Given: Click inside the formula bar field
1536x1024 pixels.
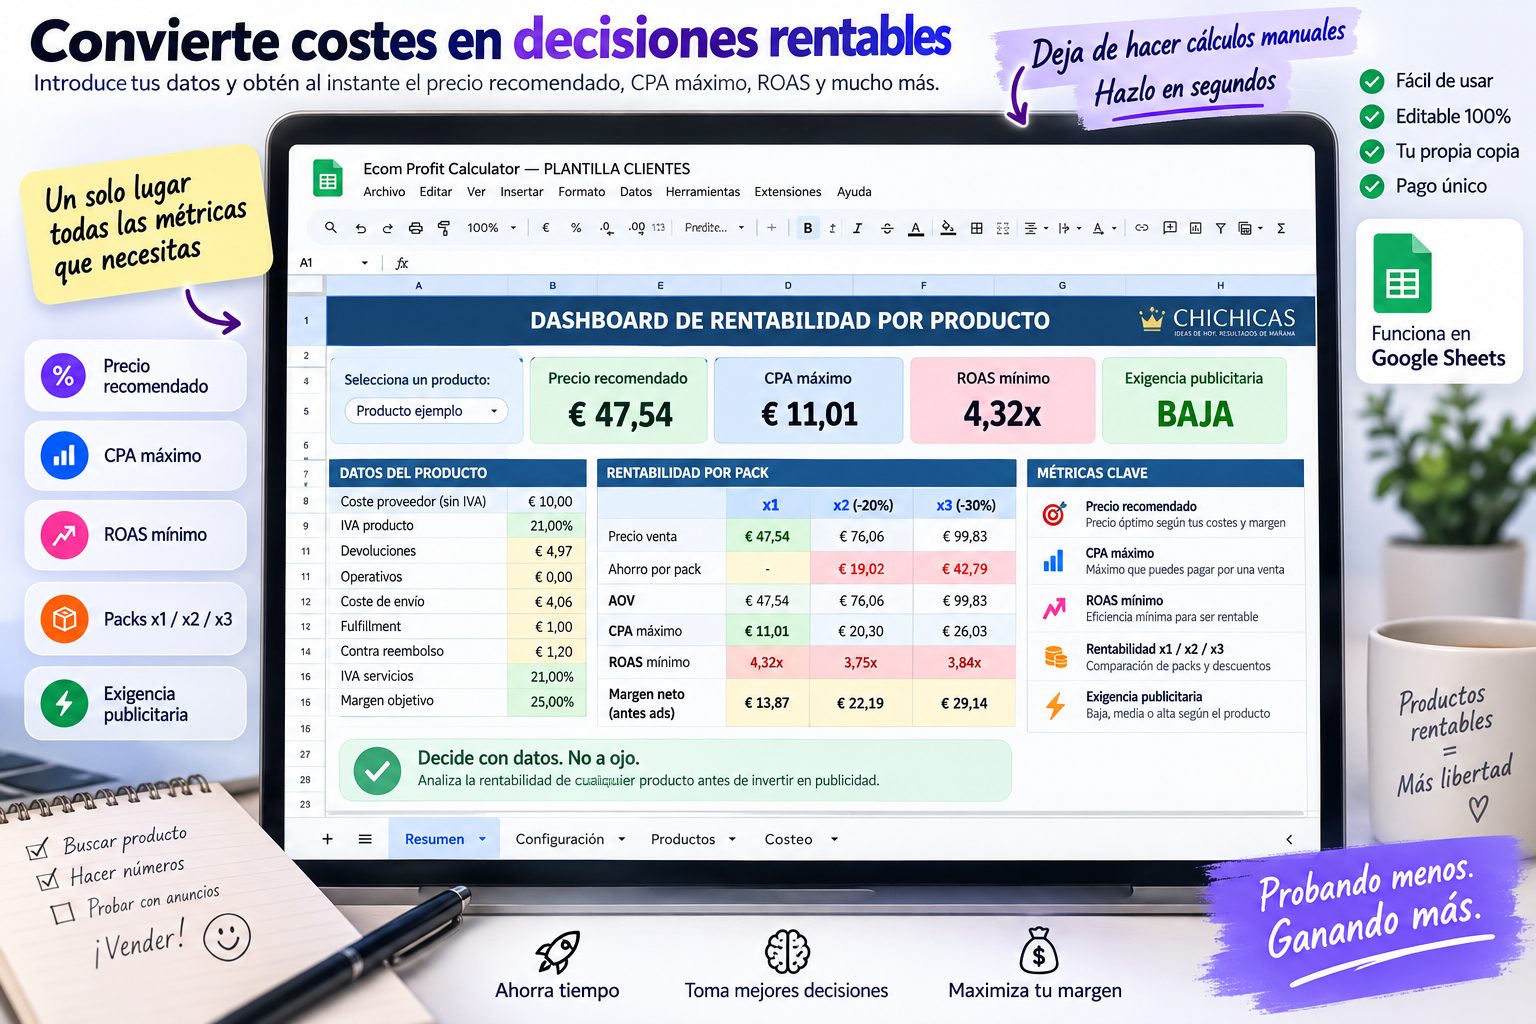Looking at the screenshot, I should 860,263.
